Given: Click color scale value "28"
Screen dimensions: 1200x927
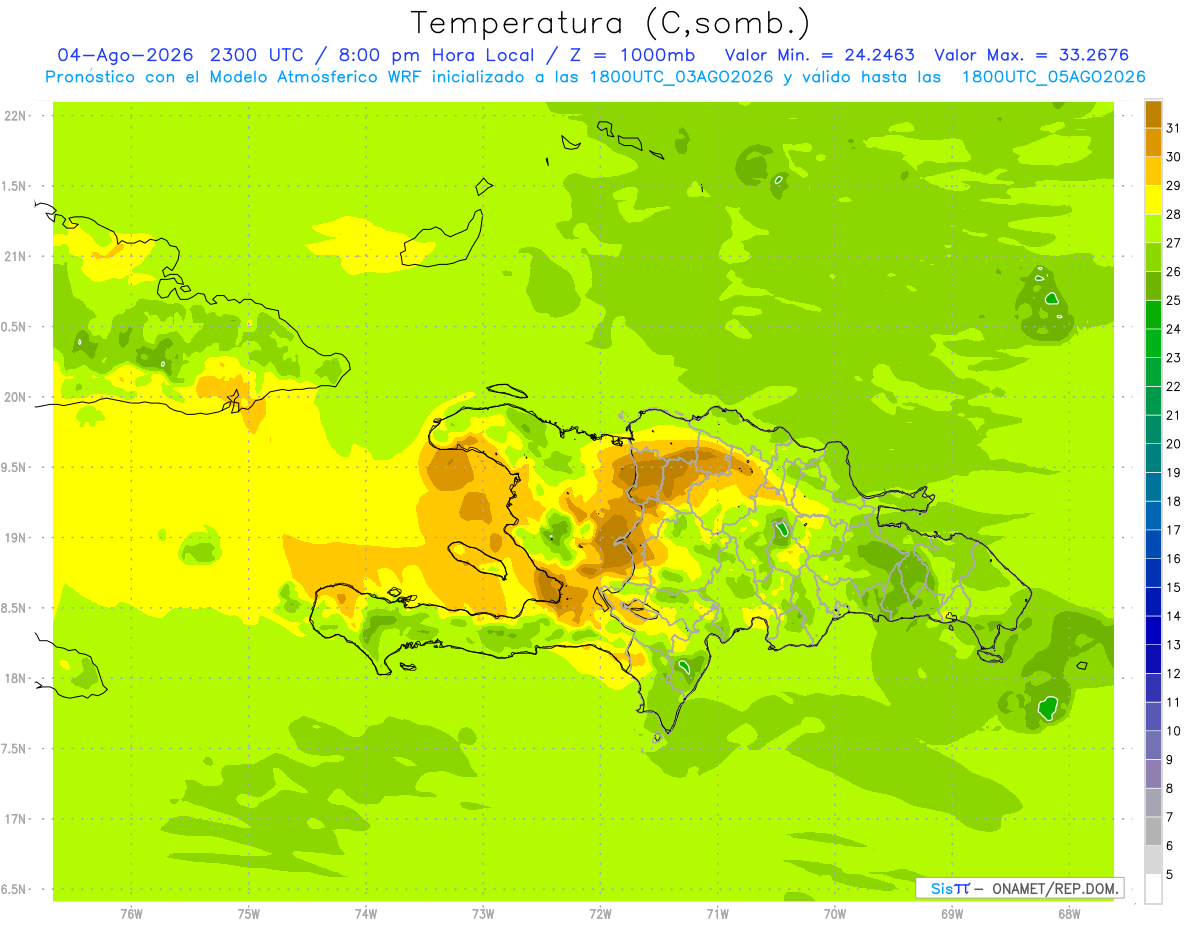Looking at the screenshot, I should pos(1174,214).
